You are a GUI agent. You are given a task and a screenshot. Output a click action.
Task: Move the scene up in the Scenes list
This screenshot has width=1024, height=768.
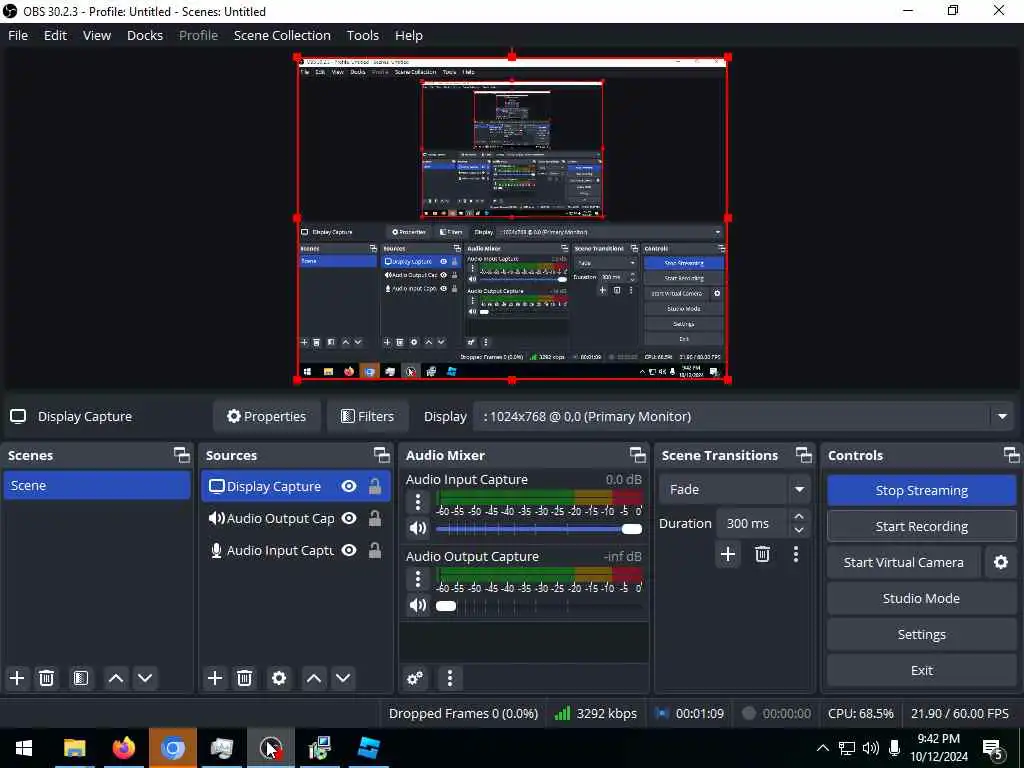point(116,678)
